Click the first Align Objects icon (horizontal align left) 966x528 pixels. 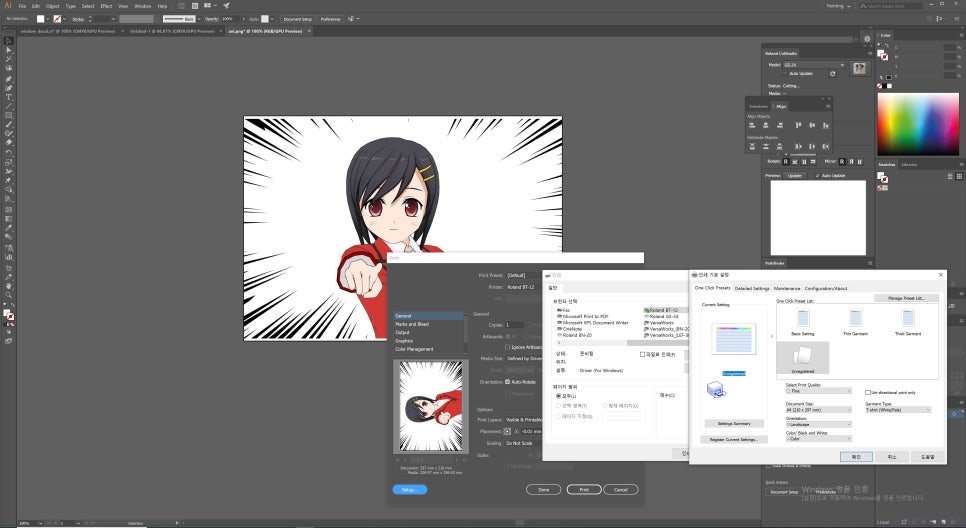(752, 125)
